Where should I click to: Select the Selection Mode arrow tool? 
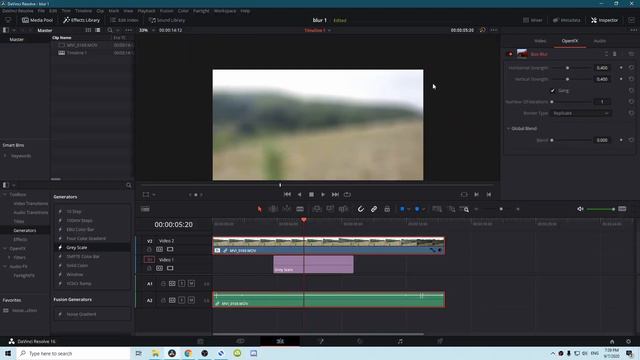coord(260,209)
